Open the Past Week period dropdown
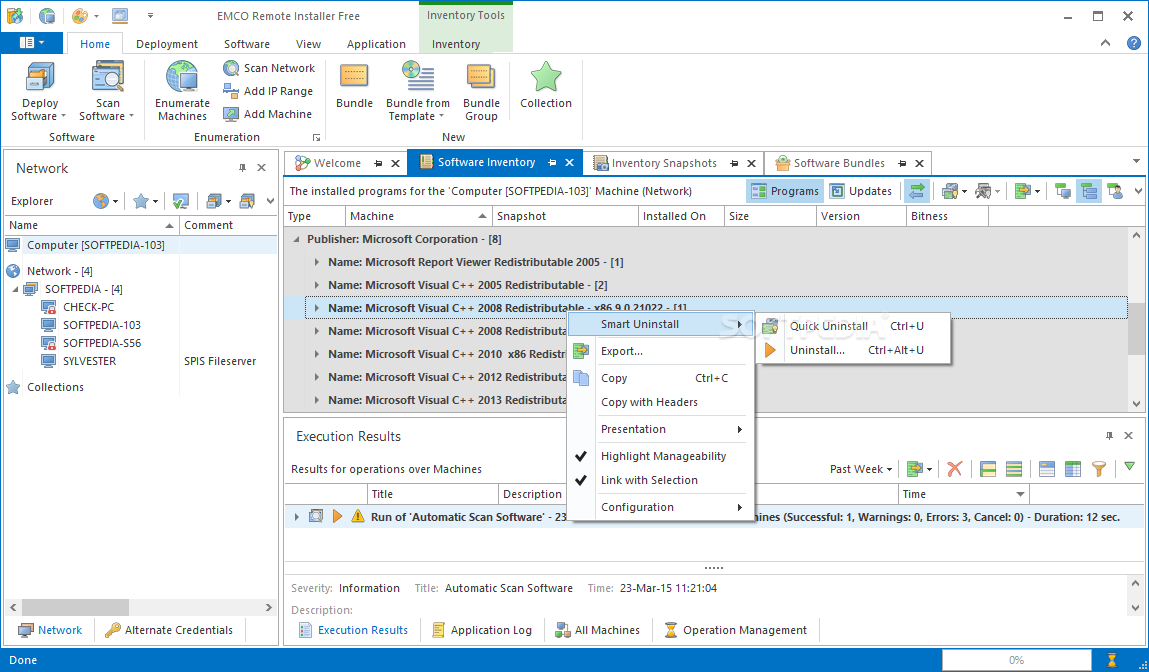The image size is (1149, 672). pos(861,469)
